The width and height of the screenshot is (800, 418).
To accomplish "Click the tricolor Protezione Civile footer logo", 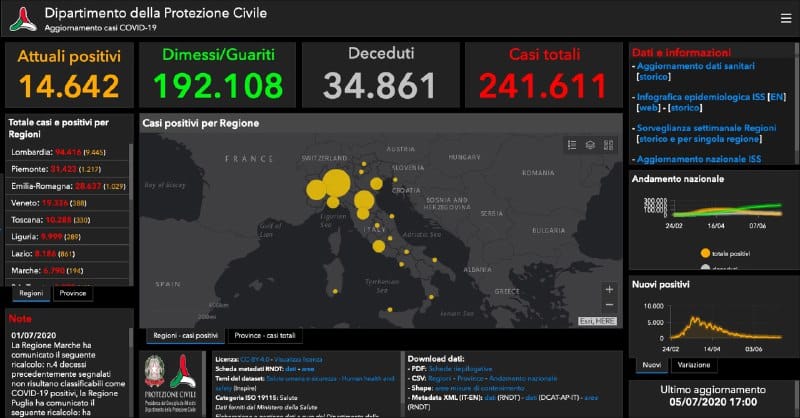I will [183, 372].
